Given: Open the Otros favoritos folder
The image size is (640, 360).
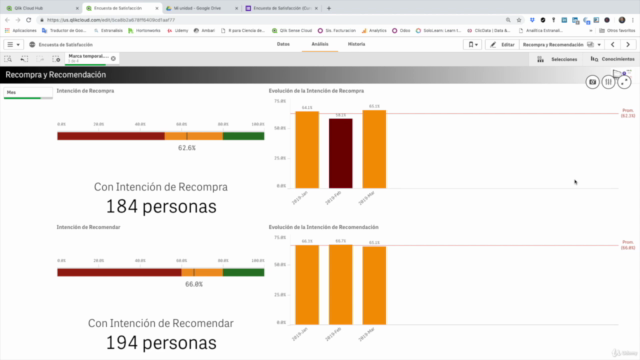Looking at the screenshot, I should click(617, 31).
